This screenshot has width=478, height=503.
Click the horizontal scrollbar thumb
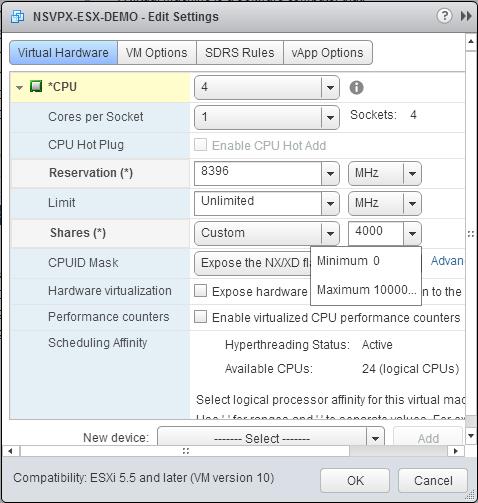click(185, 451)
